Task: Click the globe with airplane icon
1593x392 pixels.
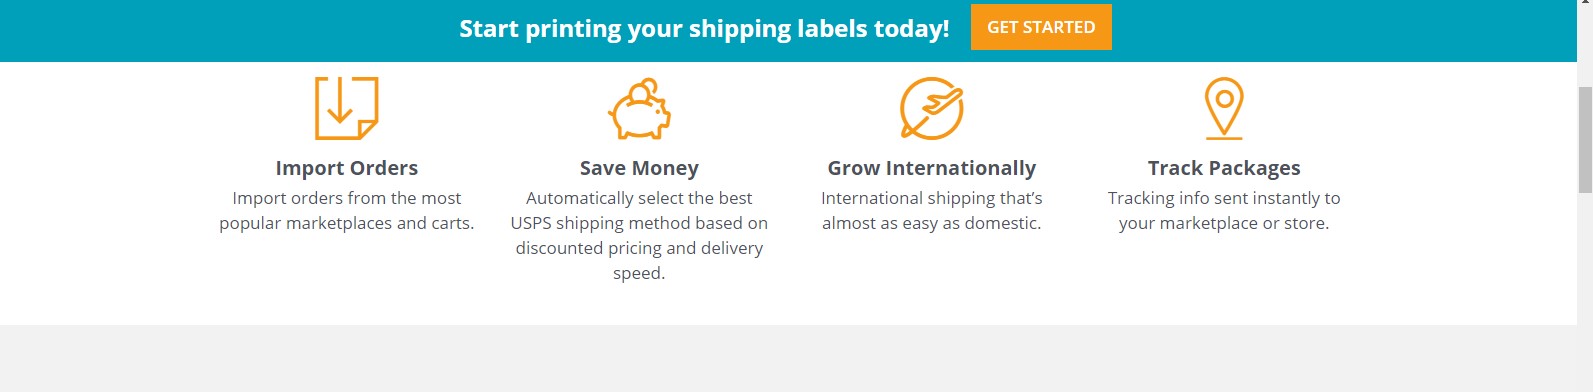Action: tap(932, 108)
